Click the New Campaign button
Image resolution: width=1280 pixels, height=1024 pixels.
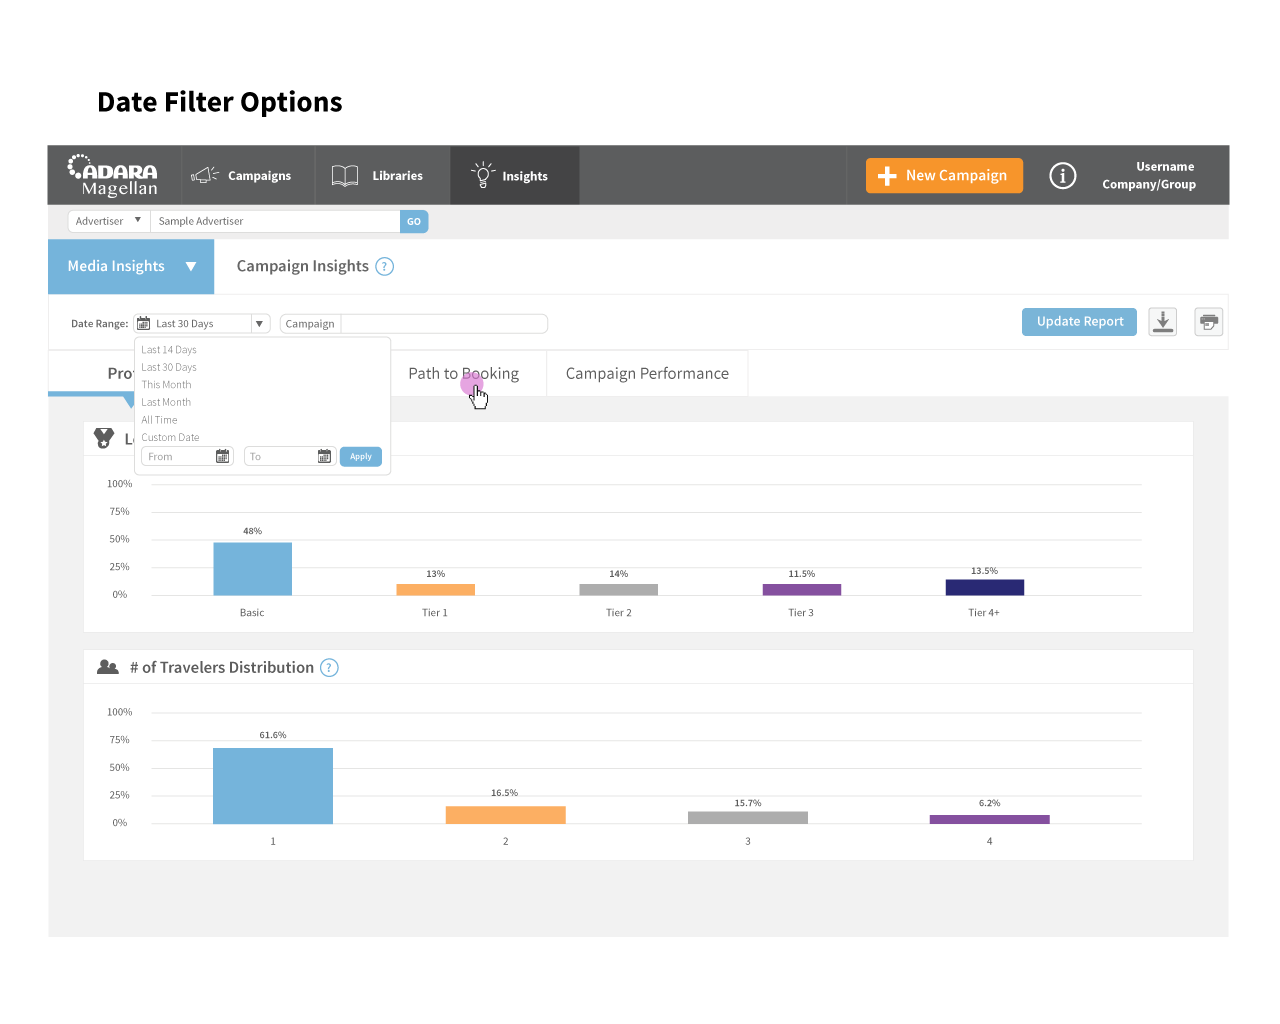tap(944, 175)
